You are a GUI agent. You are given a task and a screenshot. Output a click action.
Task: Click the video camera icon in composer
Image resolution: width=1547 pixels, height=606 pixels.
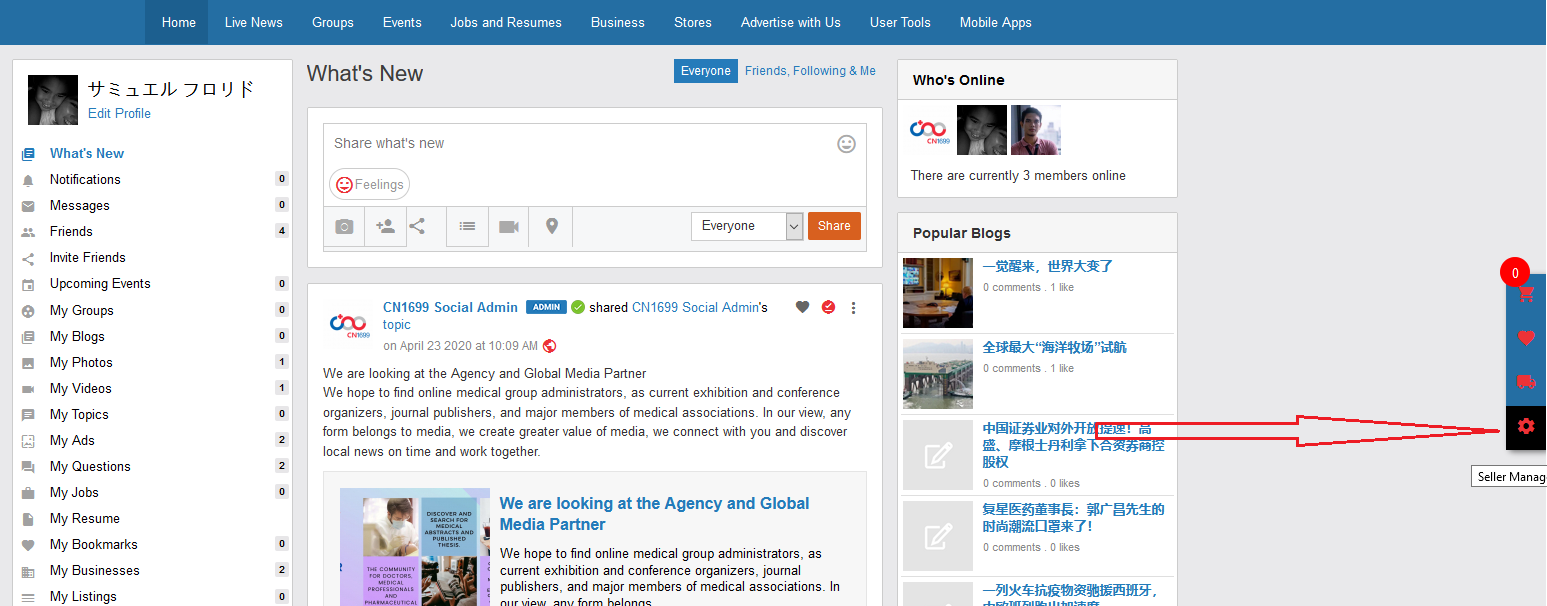click(x=509, y=227)
